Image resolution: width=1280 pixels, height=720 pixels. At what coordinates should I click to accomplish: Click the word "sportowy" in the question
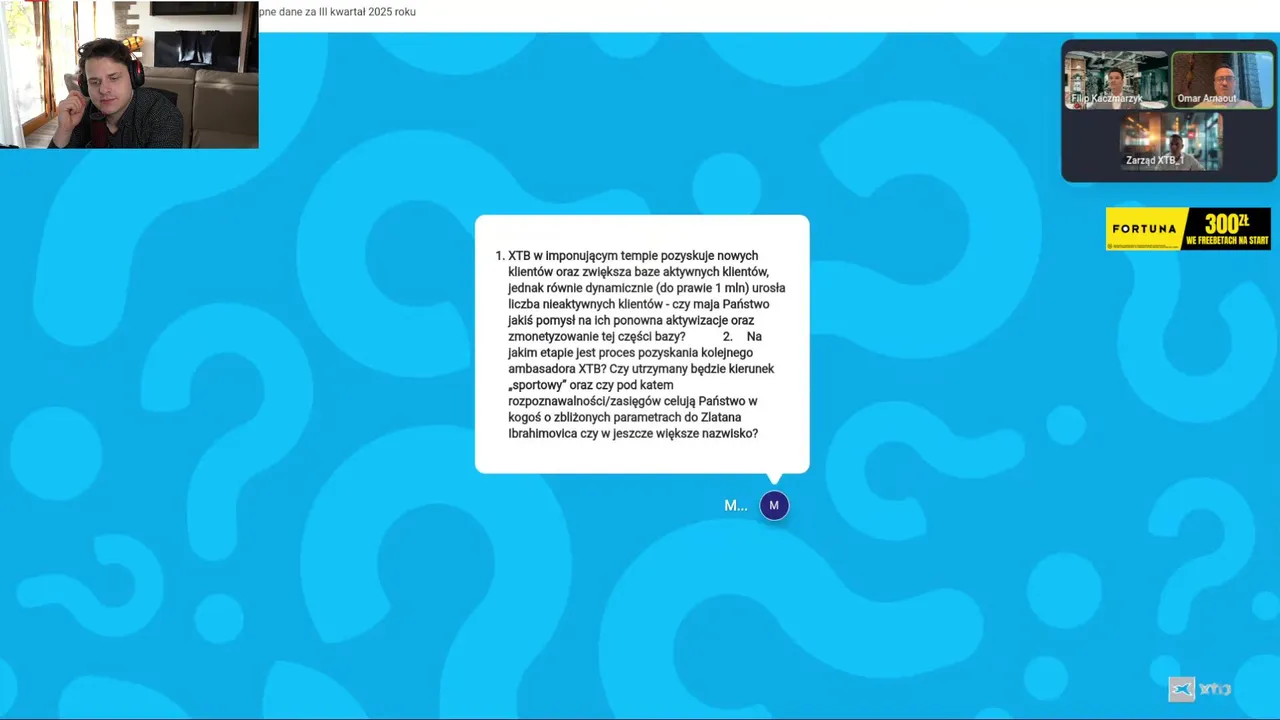pos(537,385)
